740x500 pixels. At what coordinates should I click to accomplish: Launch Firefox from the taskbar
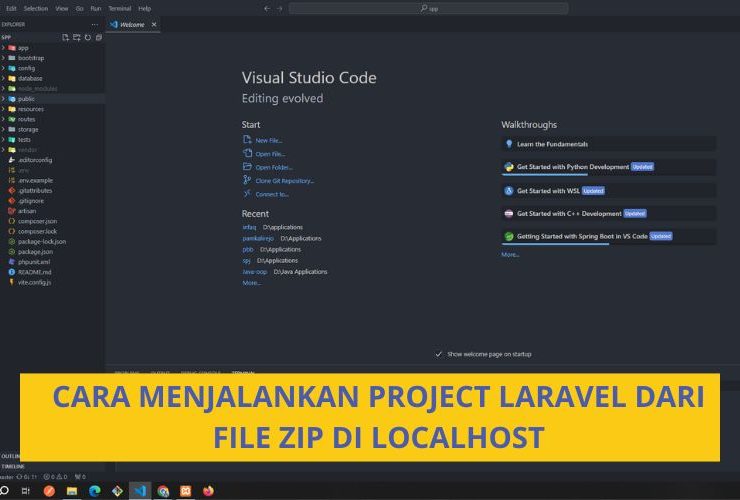[x=208, y=491]
